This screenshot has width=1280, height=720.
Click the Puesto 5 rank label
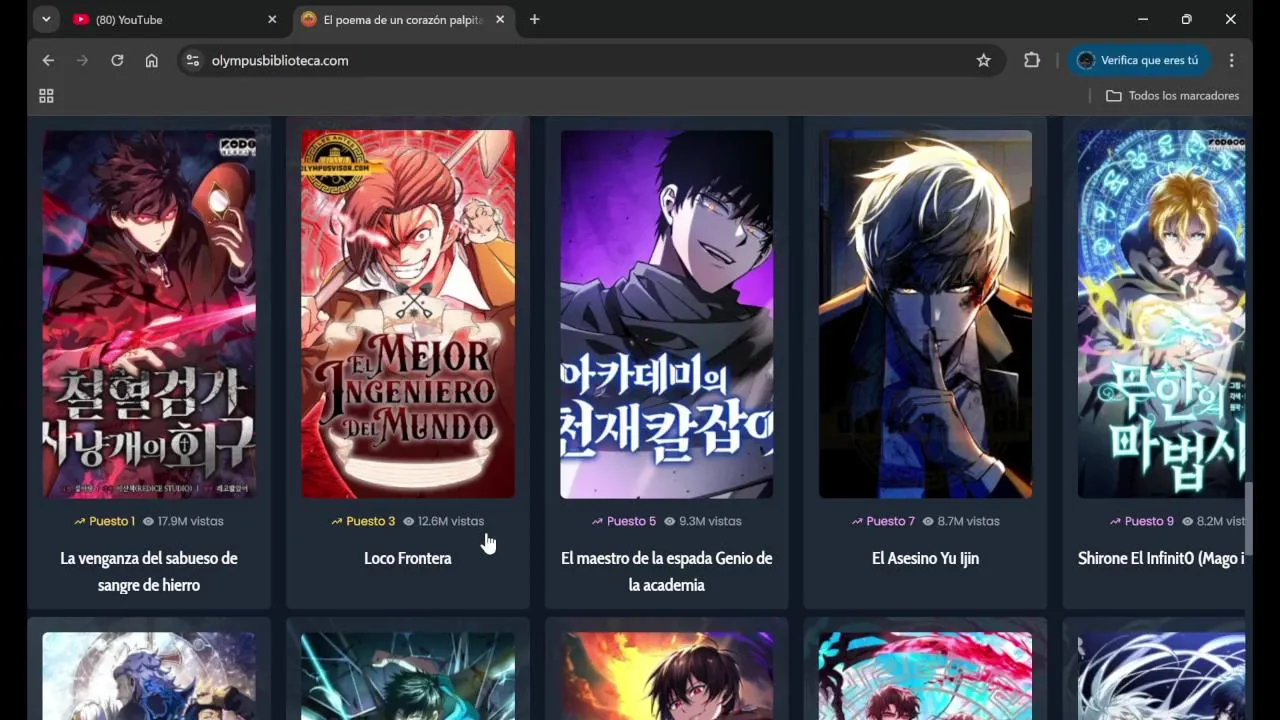[x=623, y=521]
